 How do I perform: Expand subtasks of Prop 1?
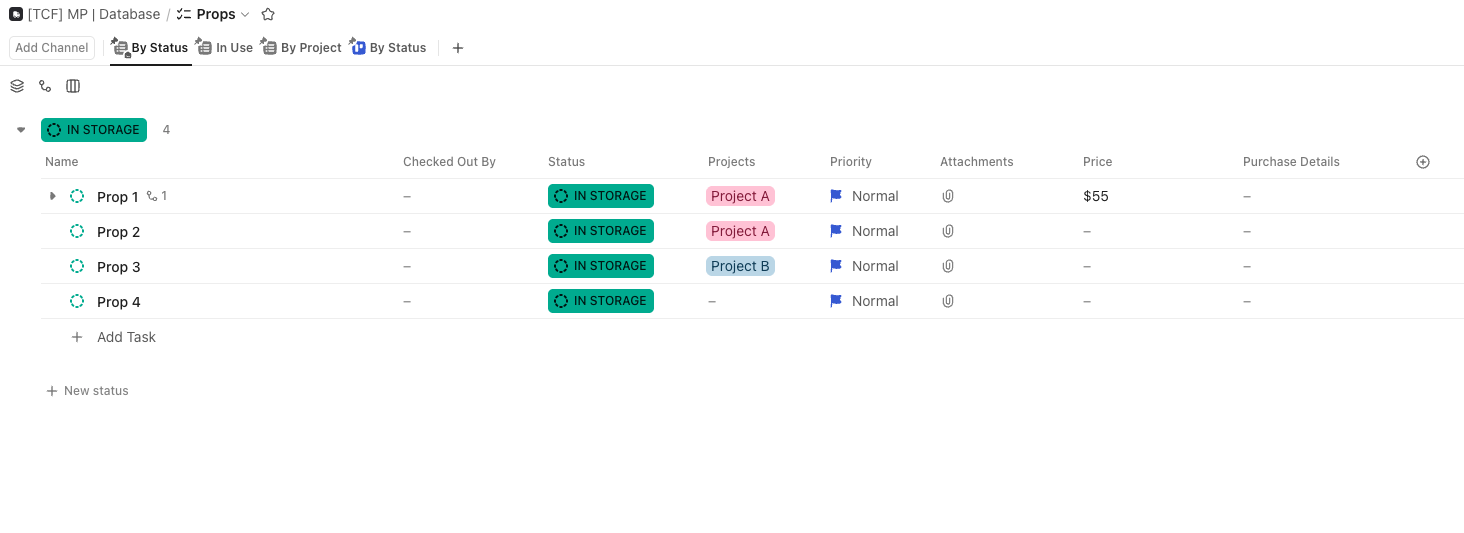pos(53,196)
